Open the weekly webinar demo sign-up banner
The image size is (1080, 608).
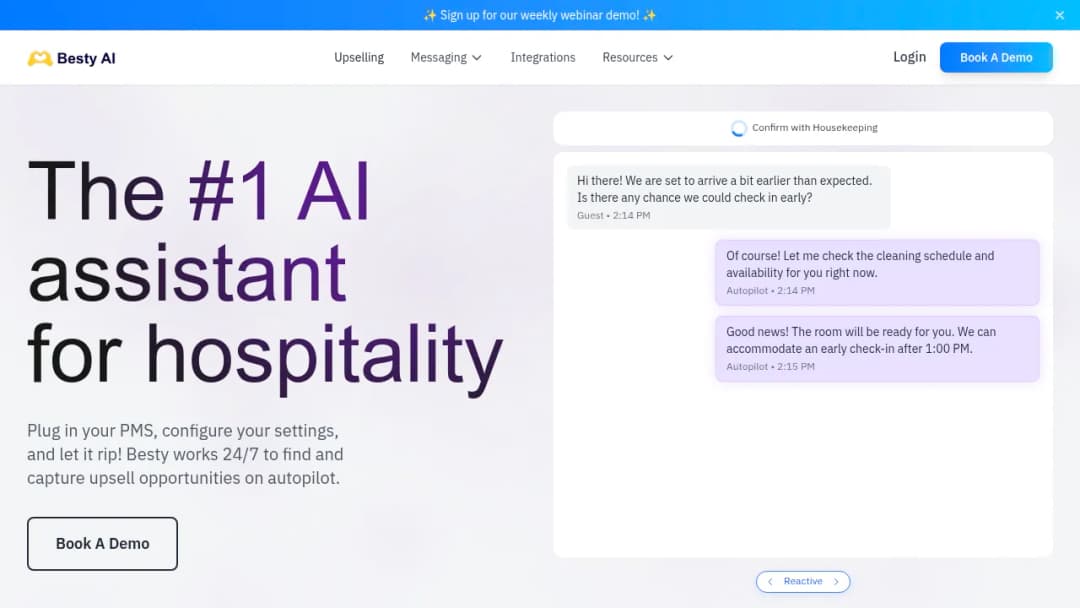(x=539, y=15)
